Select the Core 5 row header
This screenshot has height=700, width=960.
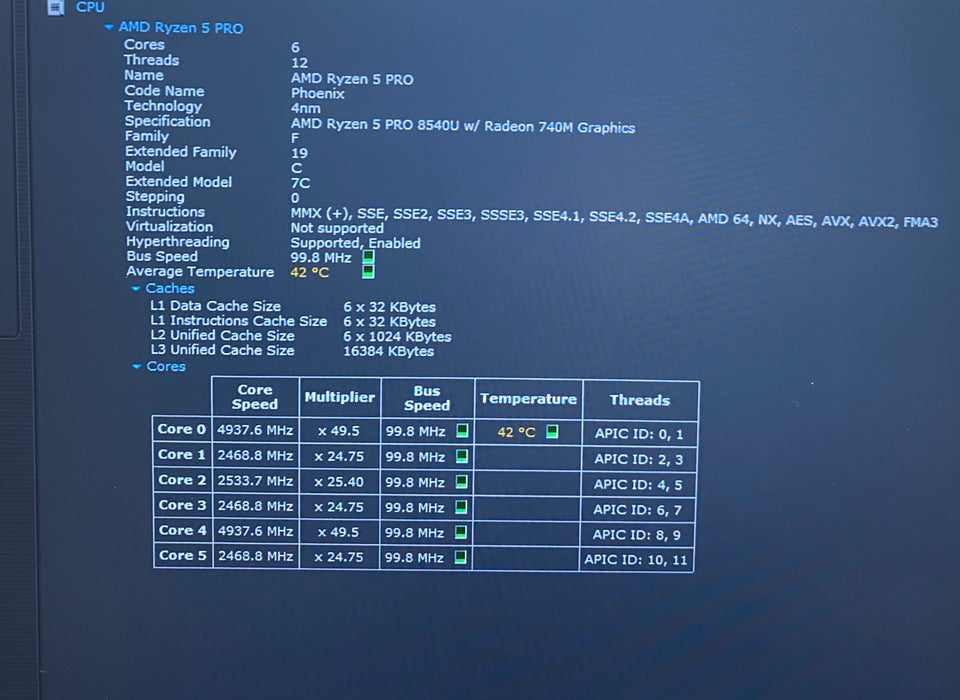[x=183, y=555]
